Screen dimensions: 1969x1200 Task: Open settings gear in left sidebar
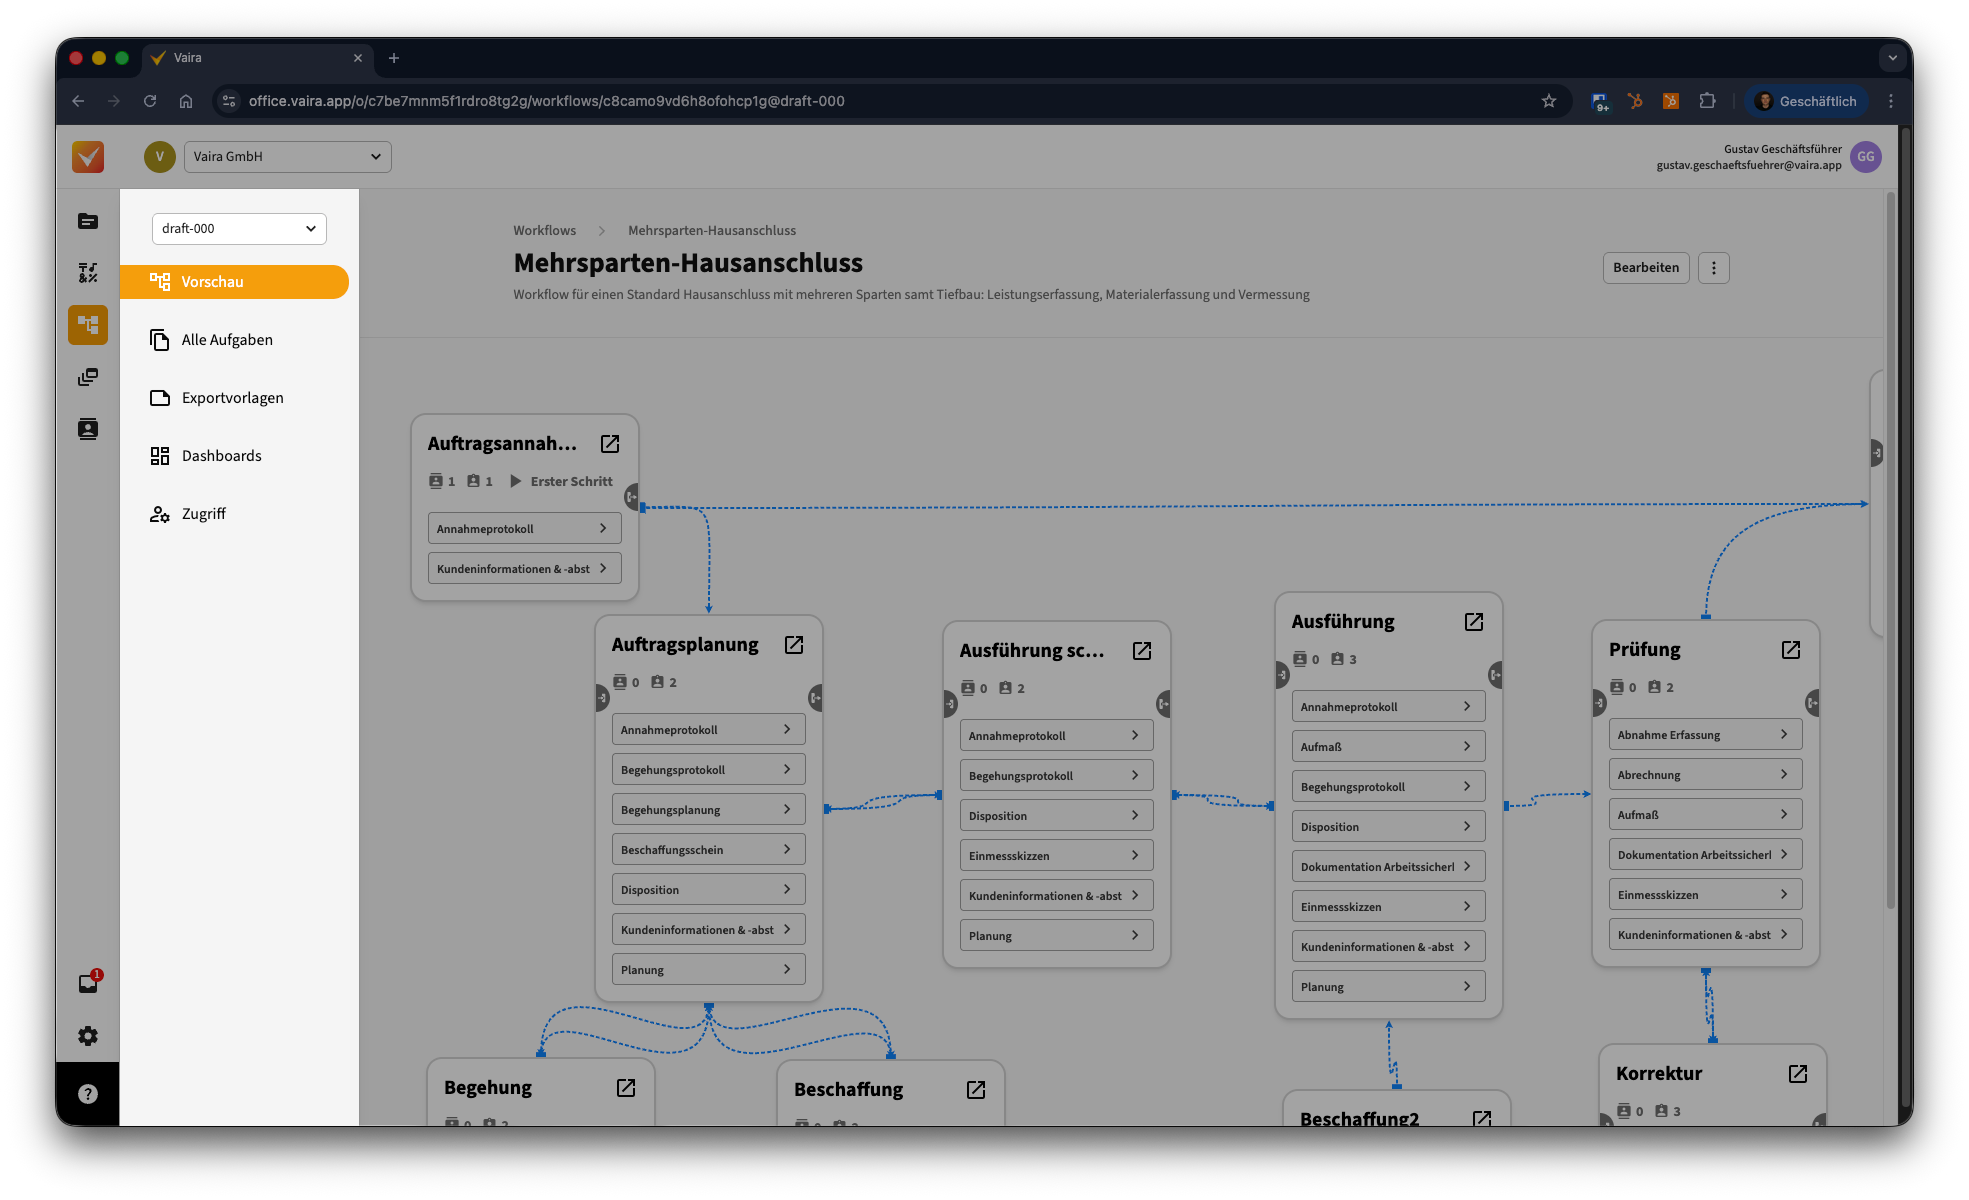coord(88,1036)
